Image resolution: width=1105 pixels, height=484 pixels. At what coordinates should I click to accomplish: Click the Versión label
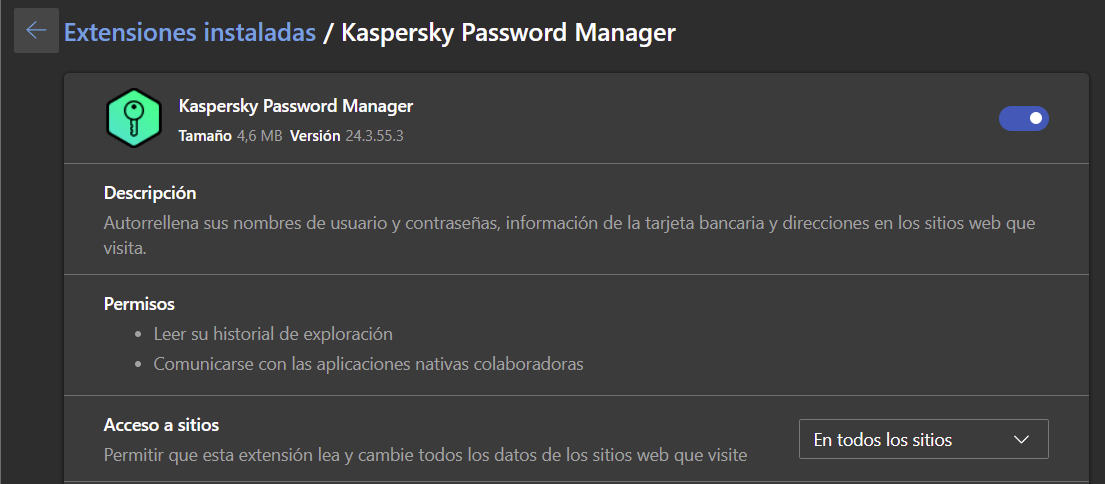coord(317,135)
